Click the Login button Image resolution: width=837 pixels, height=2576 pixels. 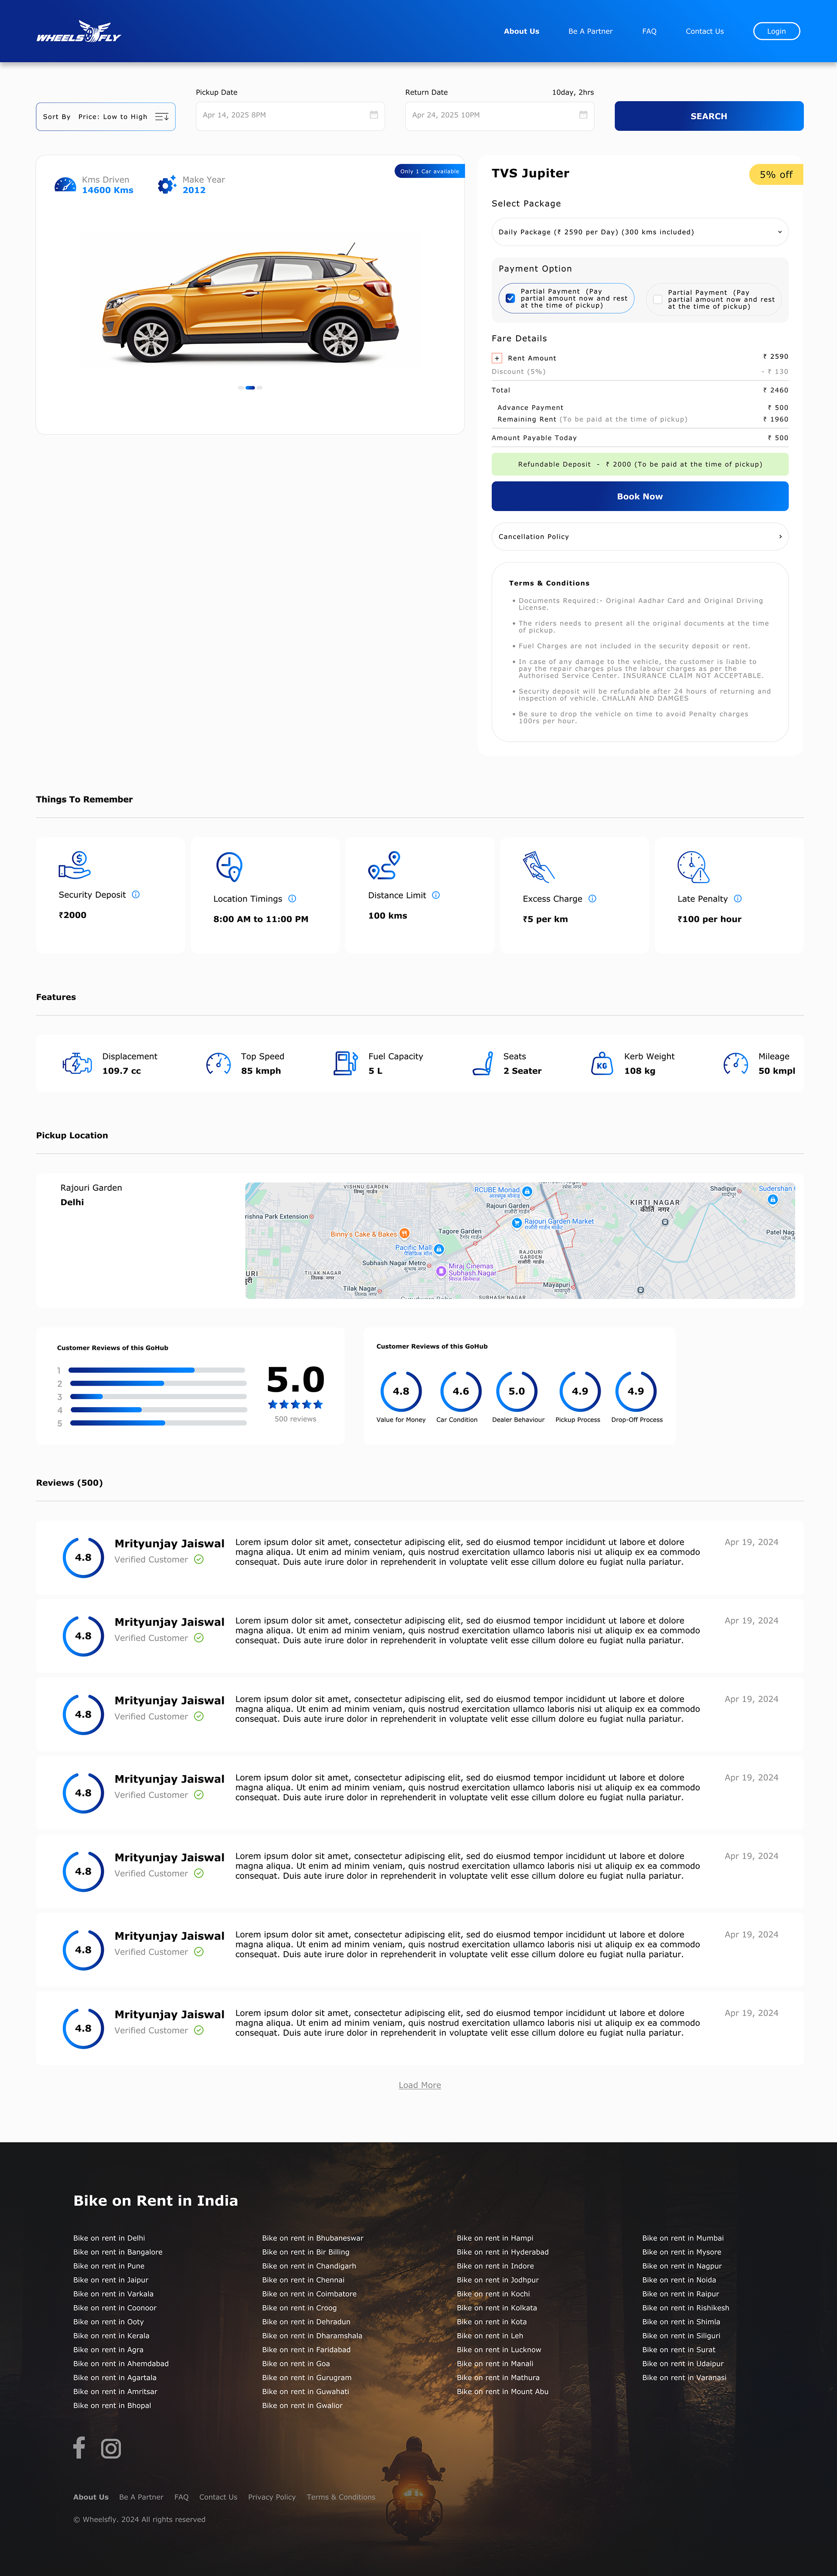click(x=776, y=31)
